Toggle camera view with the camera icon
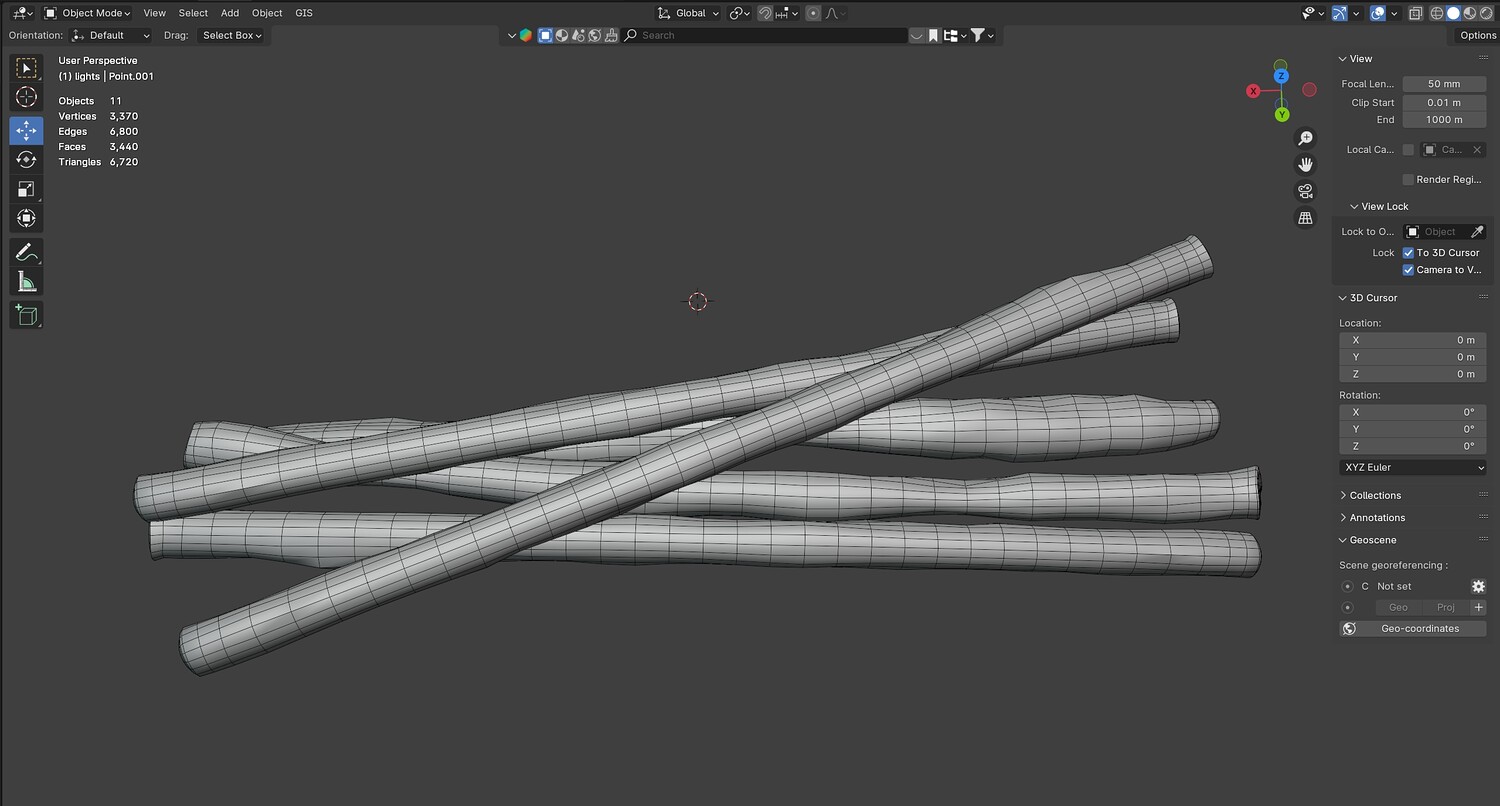 [x=1305, y=191]
